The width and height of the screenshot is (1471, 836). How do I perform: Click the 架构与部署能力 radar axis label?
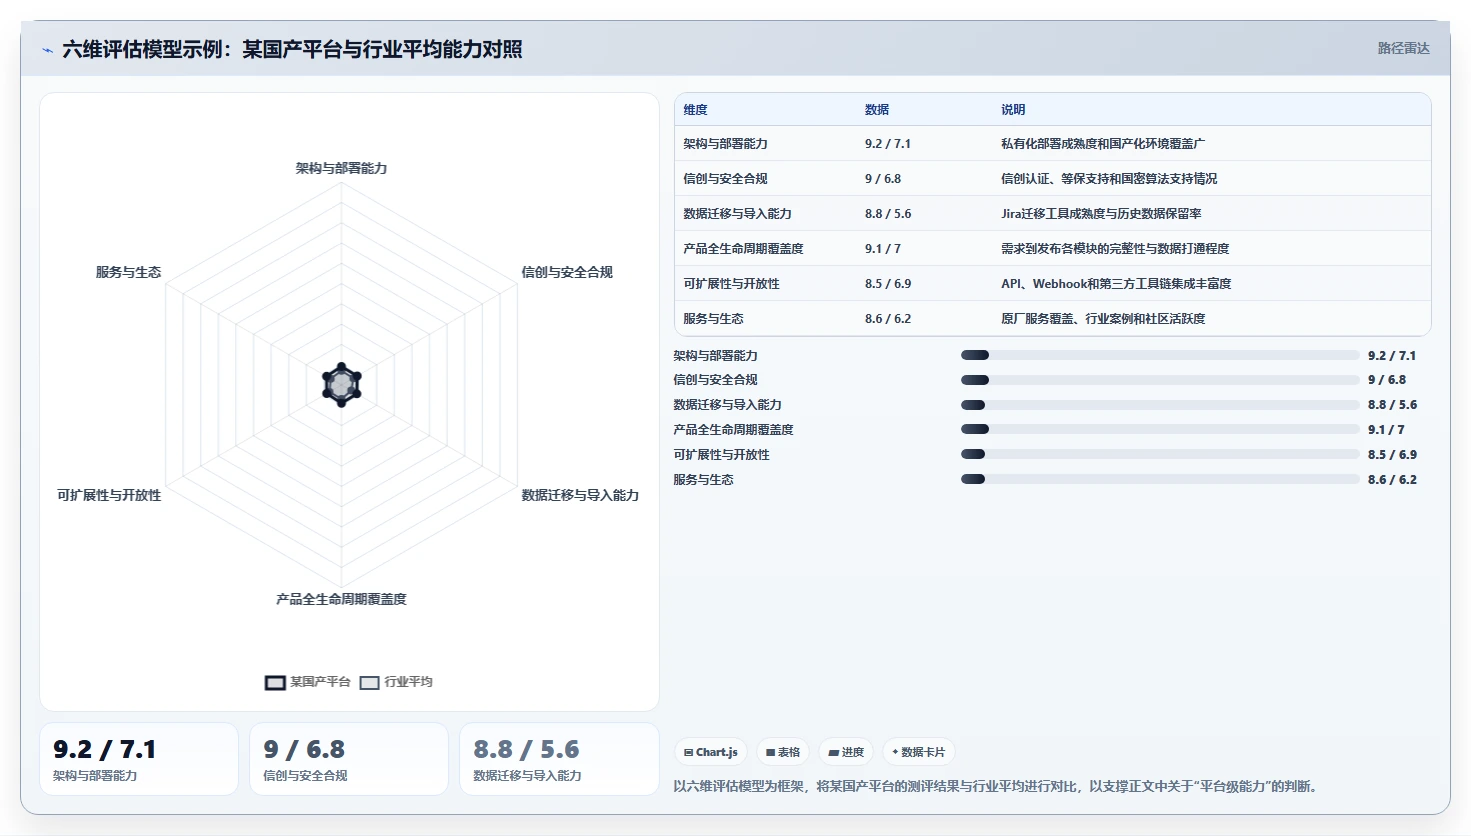(x=341, y=168)
